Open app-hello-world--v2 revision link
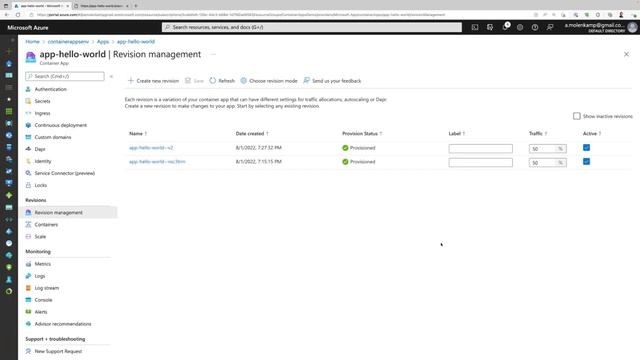The height and width of the screenshot is (360, 640). 151,148
